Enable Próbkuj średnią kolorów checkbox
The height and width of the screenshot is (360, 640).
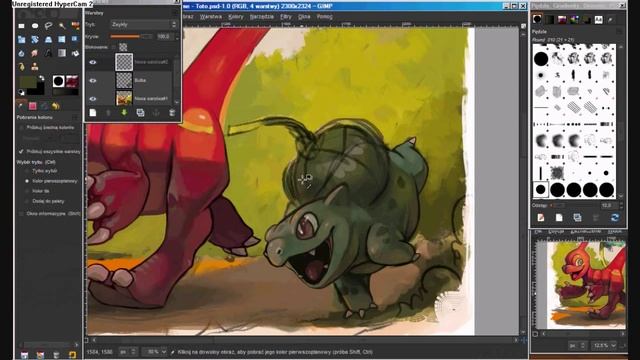pos(21,128)
